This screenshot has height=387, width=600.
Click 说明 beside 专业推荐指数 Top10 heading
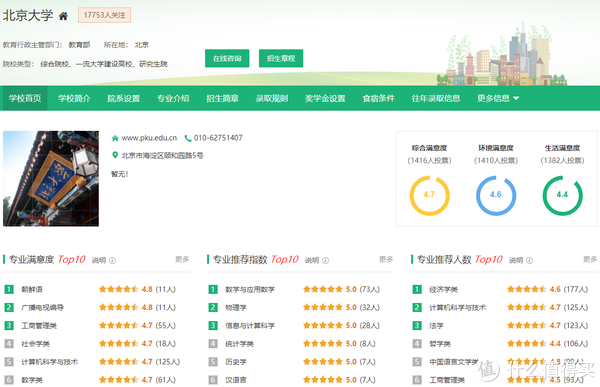point(312,260)
